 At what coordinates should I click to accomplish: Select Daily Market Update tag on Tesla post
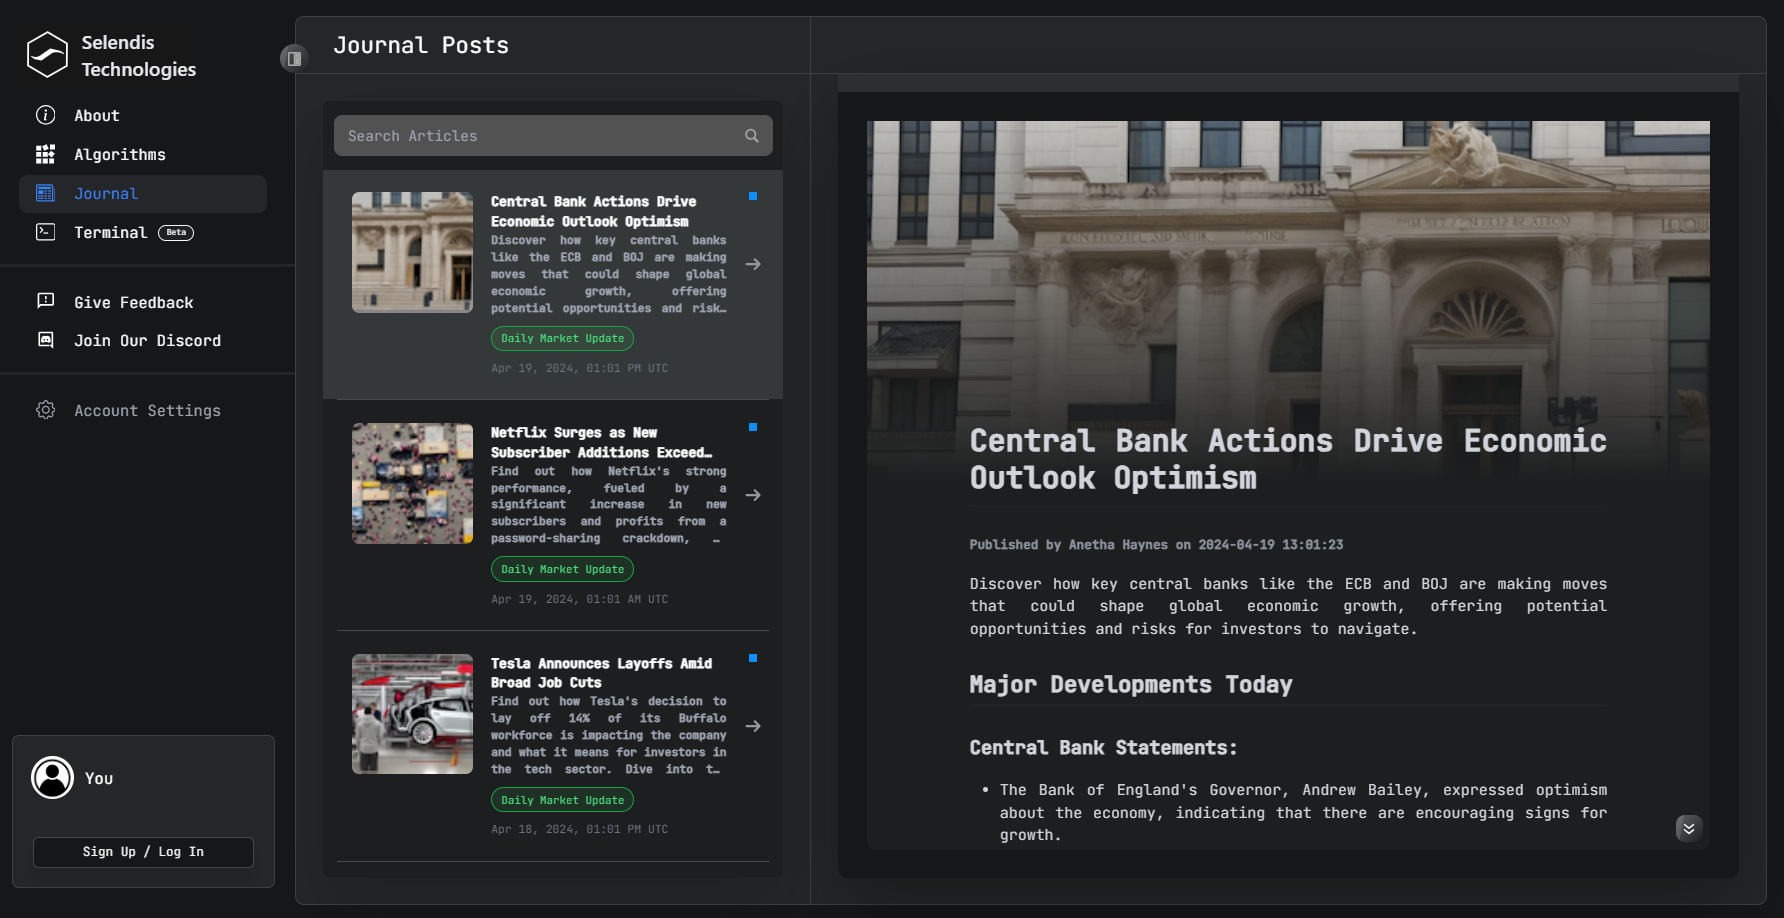tap(562, 800)
